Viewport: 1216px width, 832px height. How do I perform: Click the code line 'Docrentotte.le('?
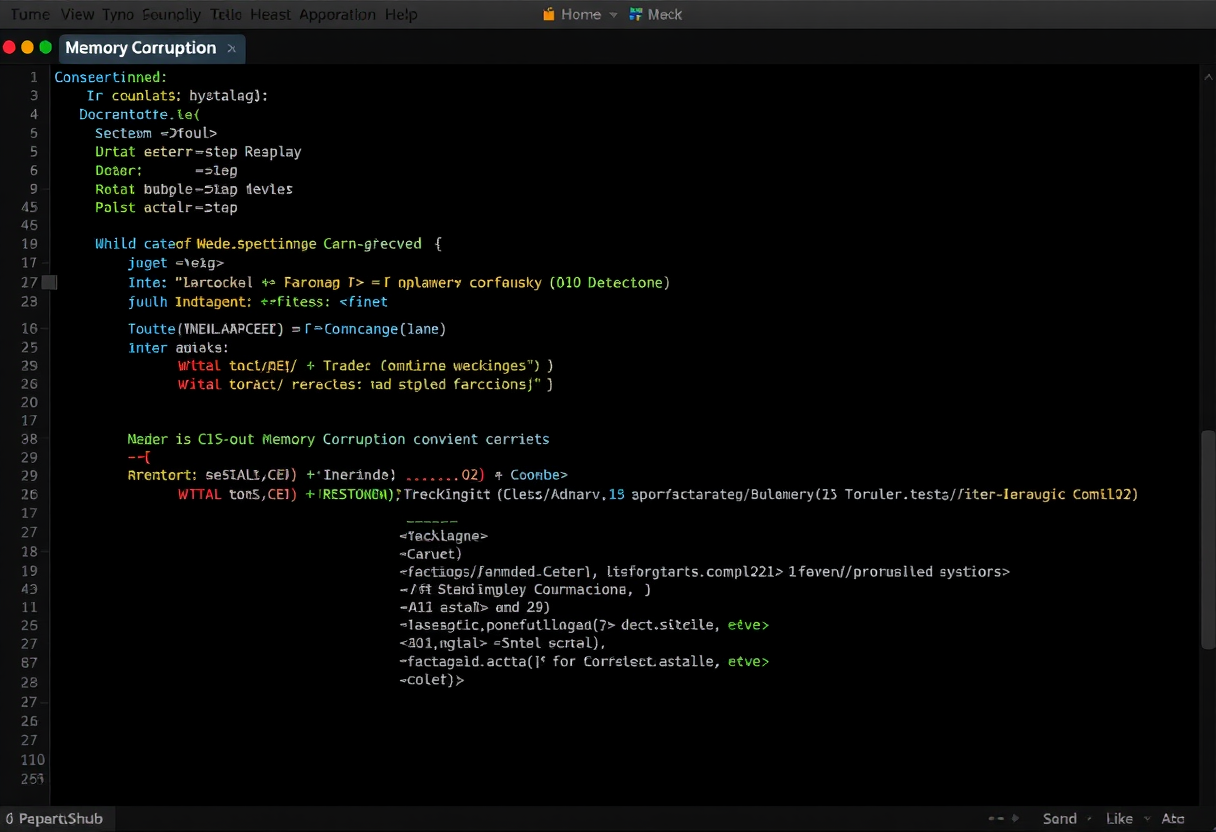pyautogui.click(x=140, y=115)
